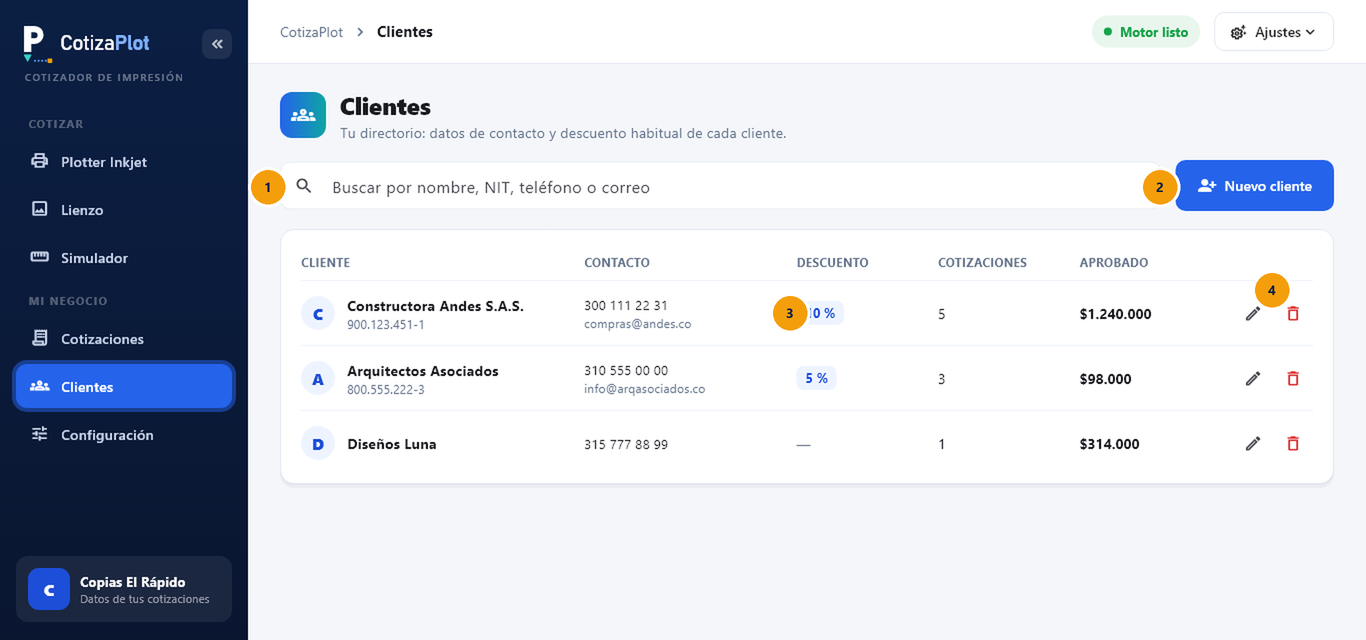Click the A avatar of Arquitectos Asociados
This screenshot has height=640, width=1366.
point(318,379)
